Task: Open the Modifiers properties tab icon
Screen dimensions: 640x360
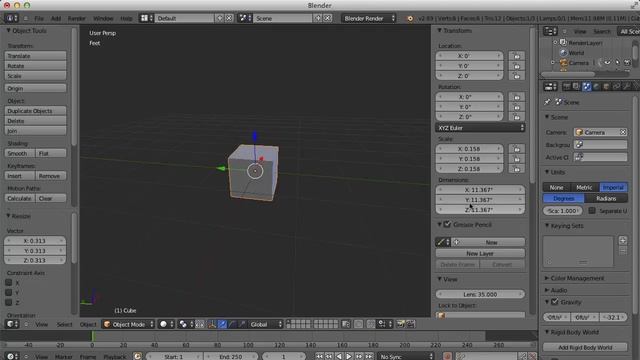Action: [x=626, y=86]
